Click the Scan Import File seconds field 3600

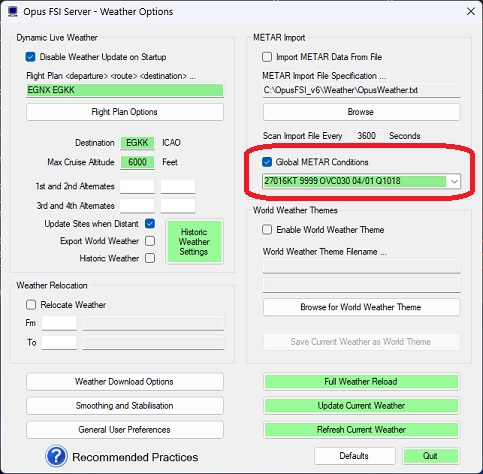(366, 136)
